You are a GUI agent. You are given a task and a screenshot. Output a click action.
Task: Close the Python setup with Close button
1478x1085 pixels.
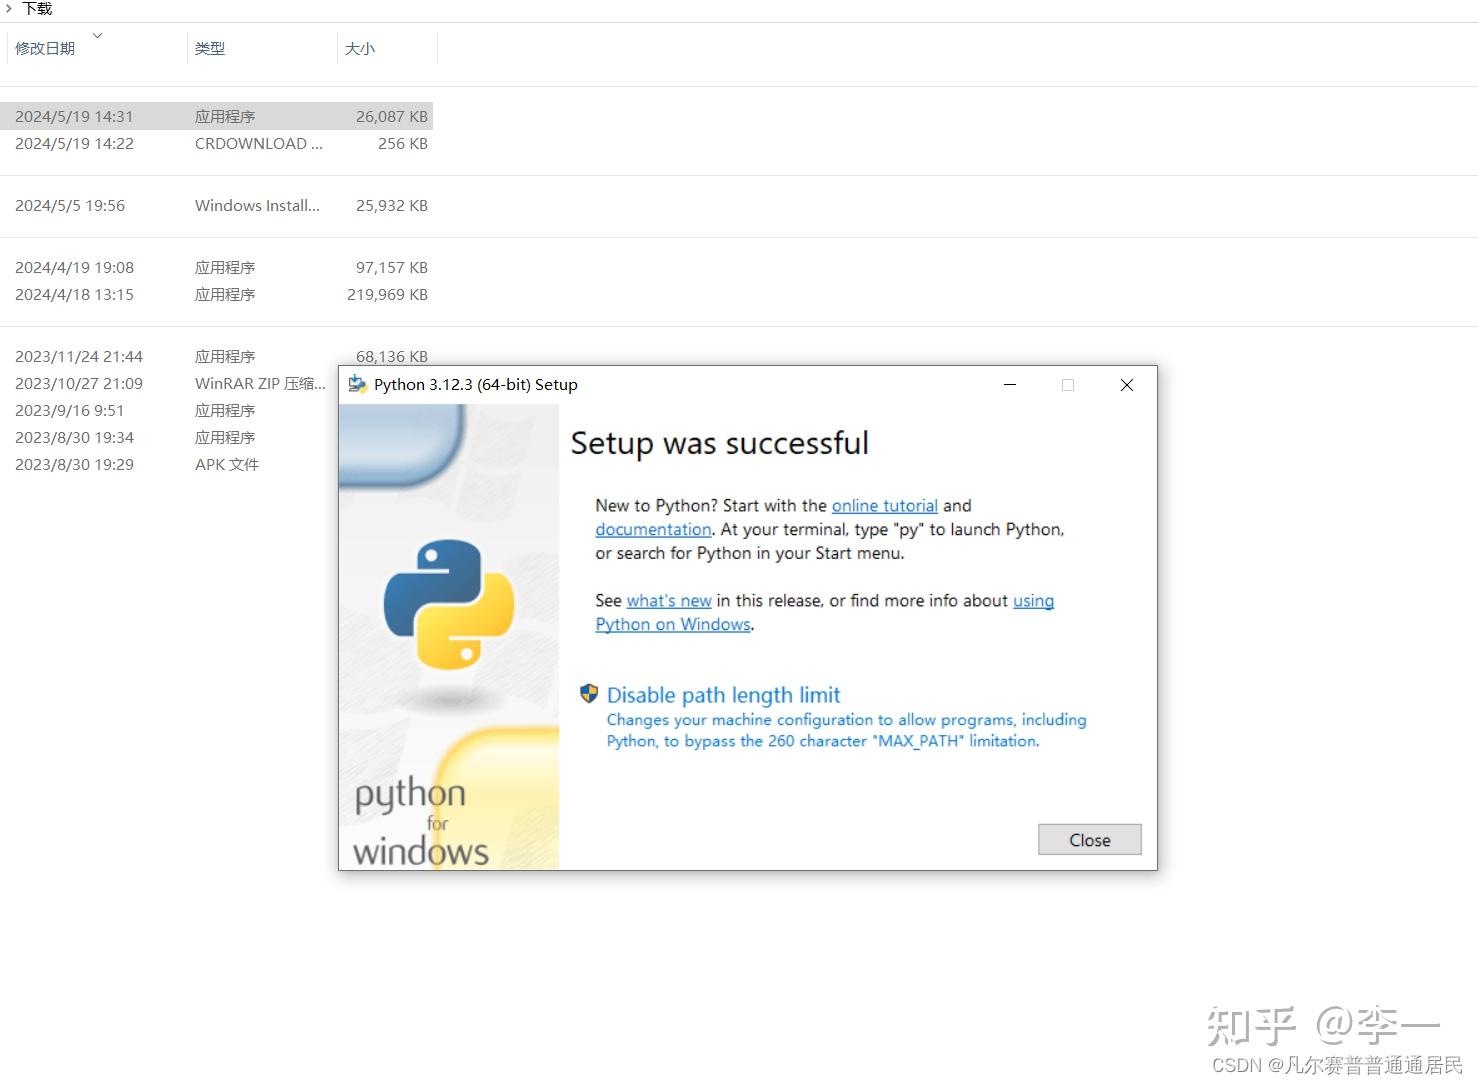tap(1089, 840)
